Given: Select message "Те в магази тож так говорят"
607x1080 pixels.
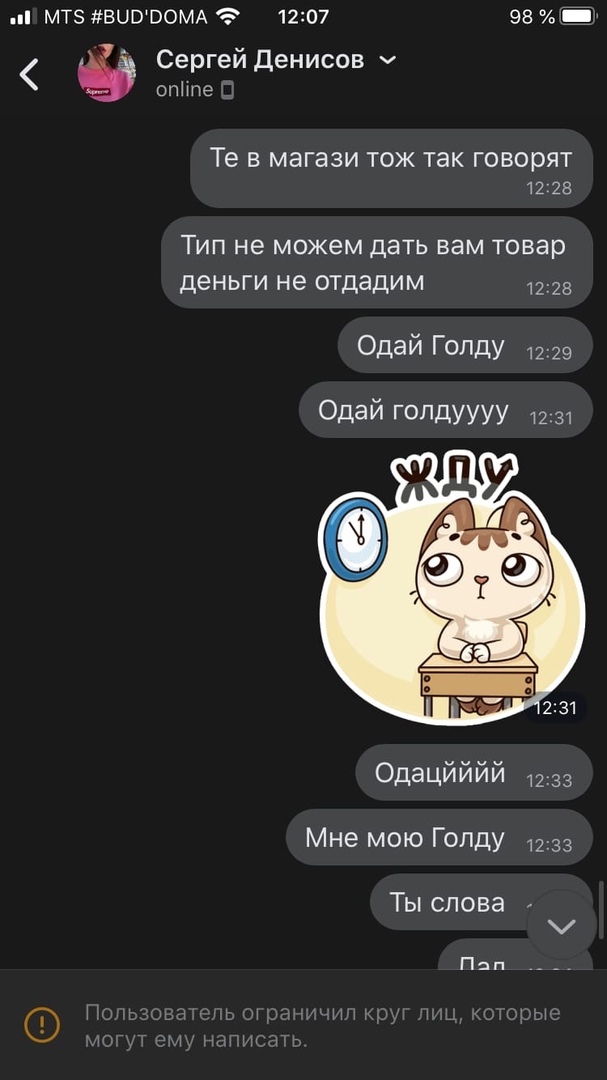Looking at the screenshot, I should [x=391, y=168].
